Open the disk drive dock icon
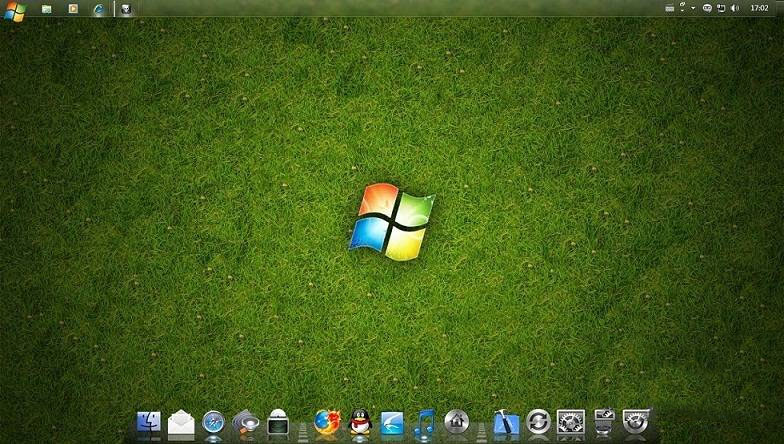 604,422
